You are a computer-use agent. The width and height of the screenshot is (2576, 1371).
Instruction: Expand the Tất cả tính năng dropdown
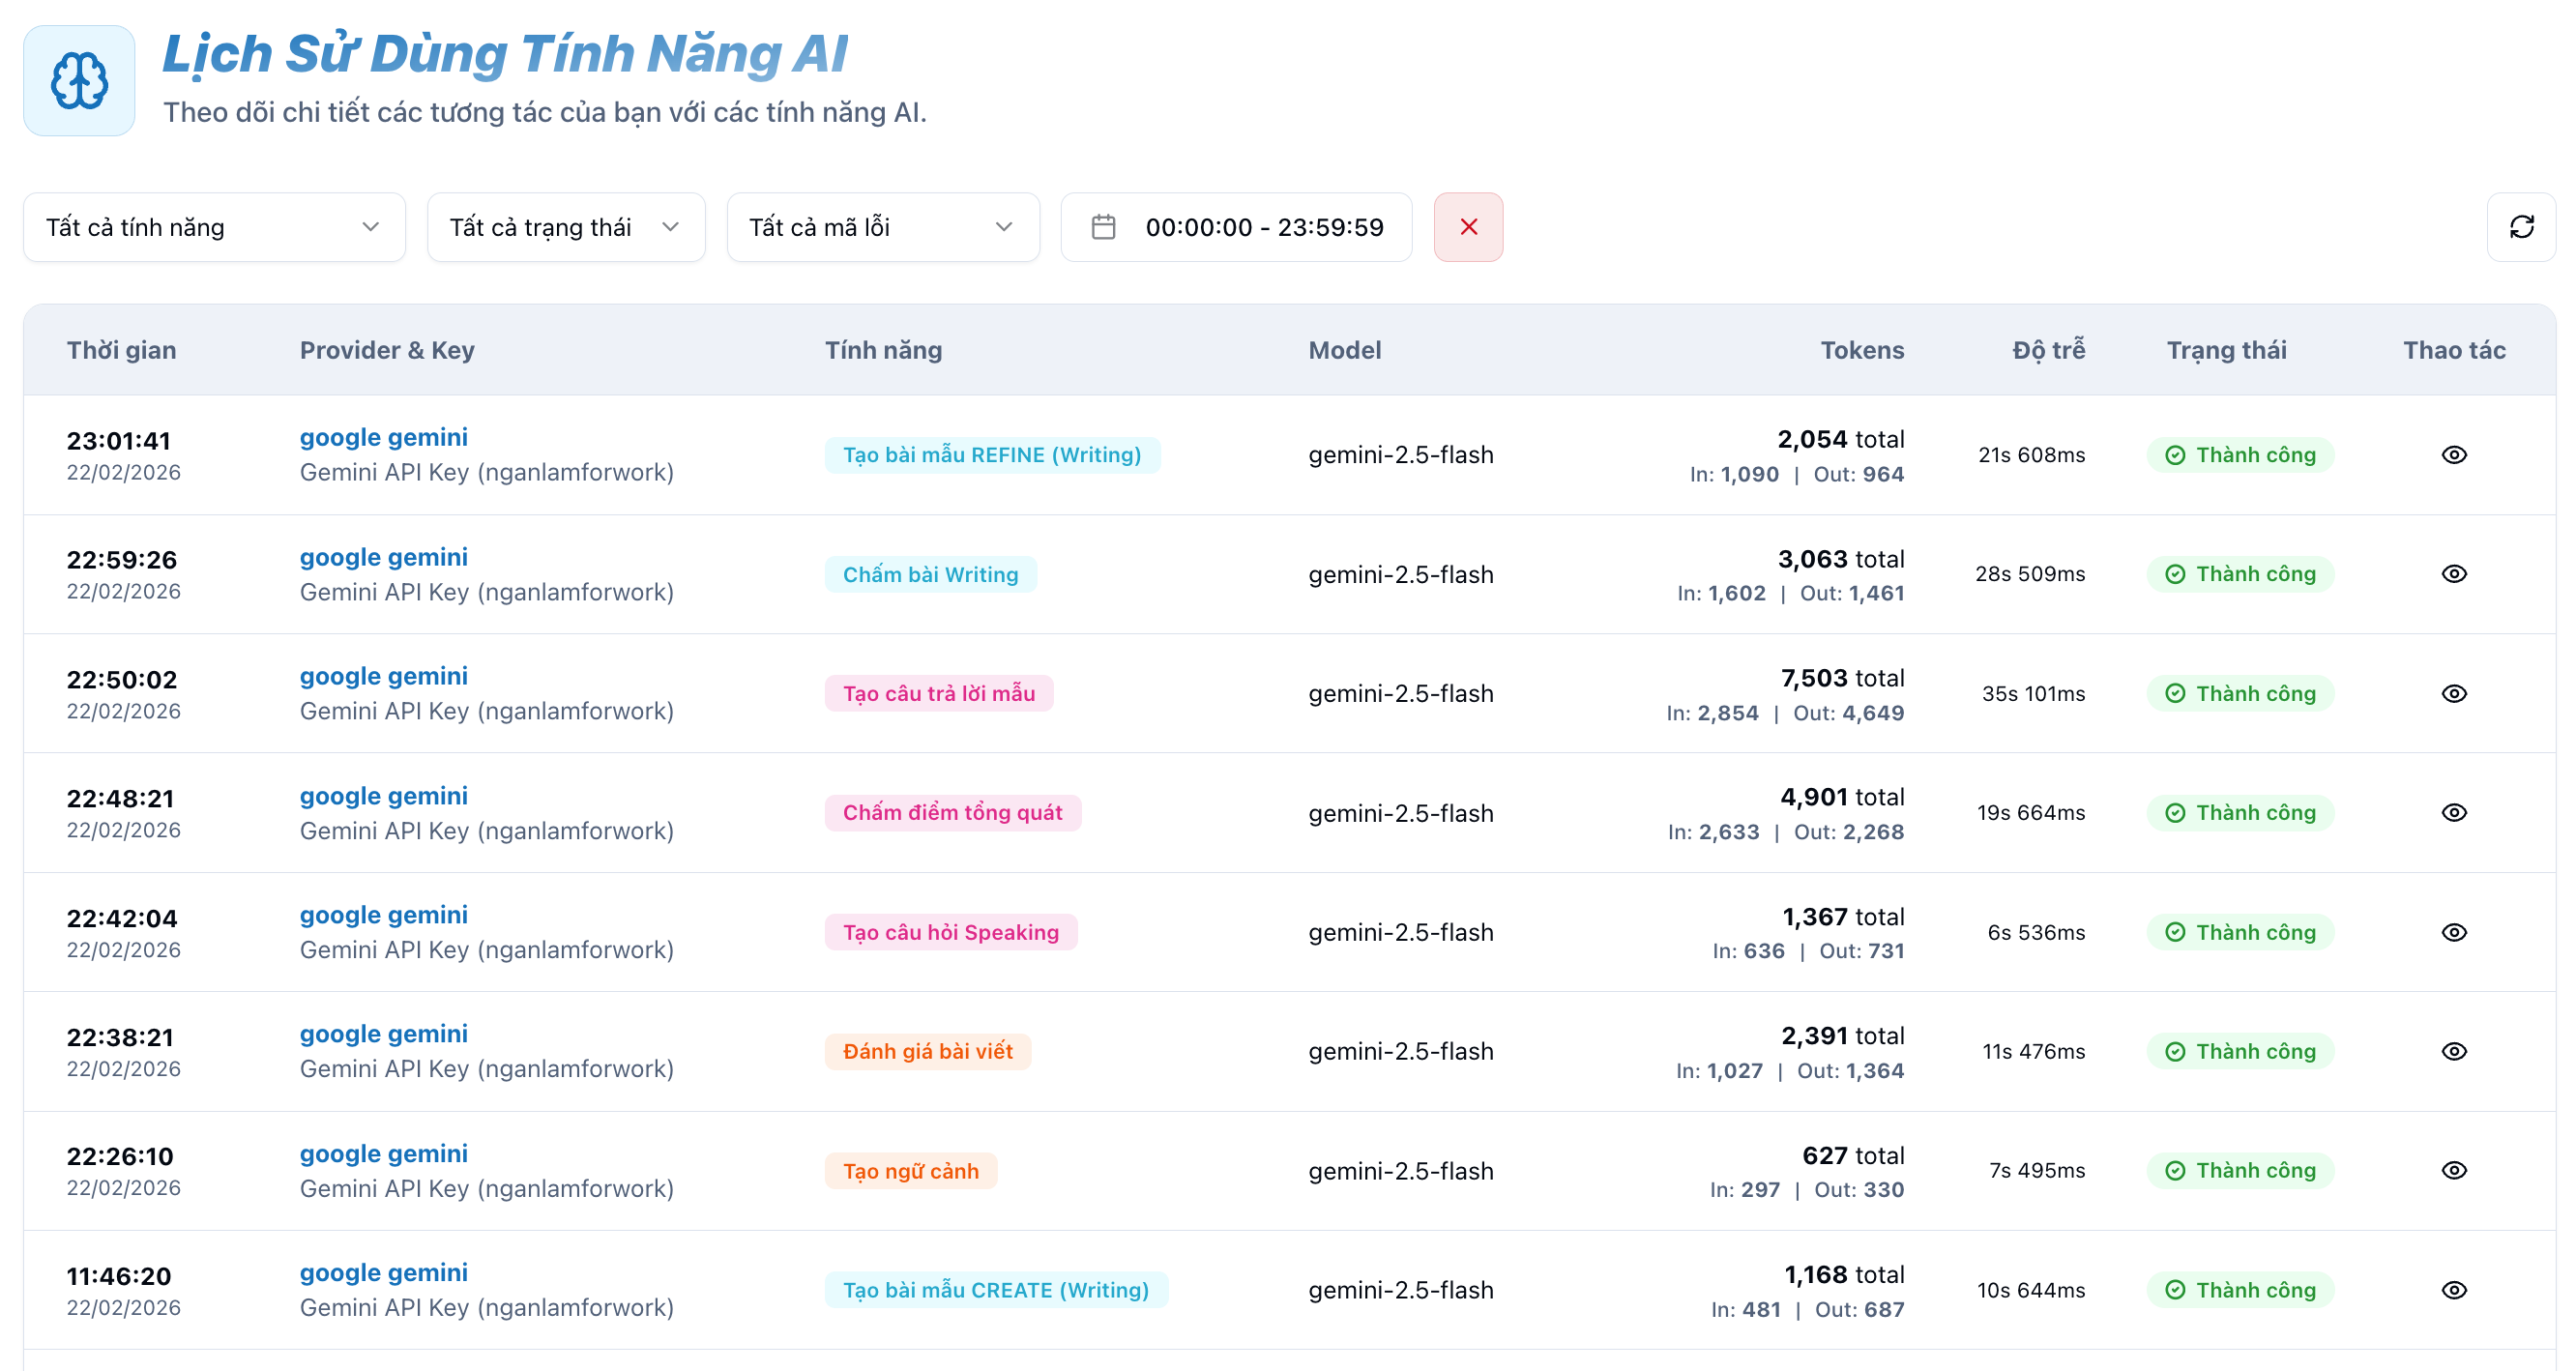[x=214, y=227]
